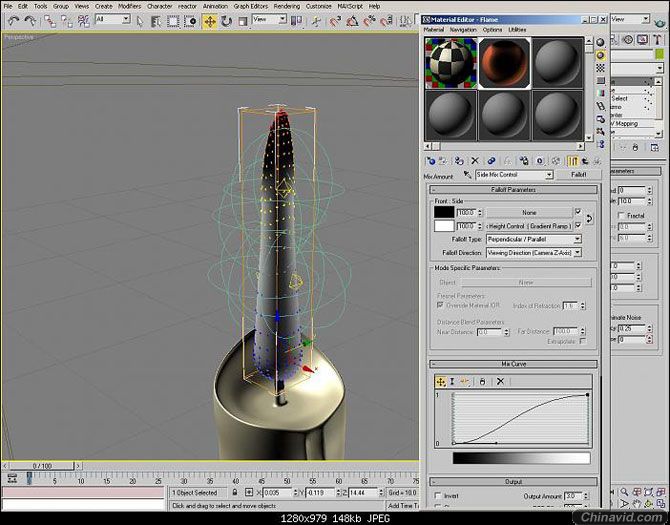670x525 pixels.
Task: Activate the Select Object arrow tool
Action: click(x=139, y=21)
